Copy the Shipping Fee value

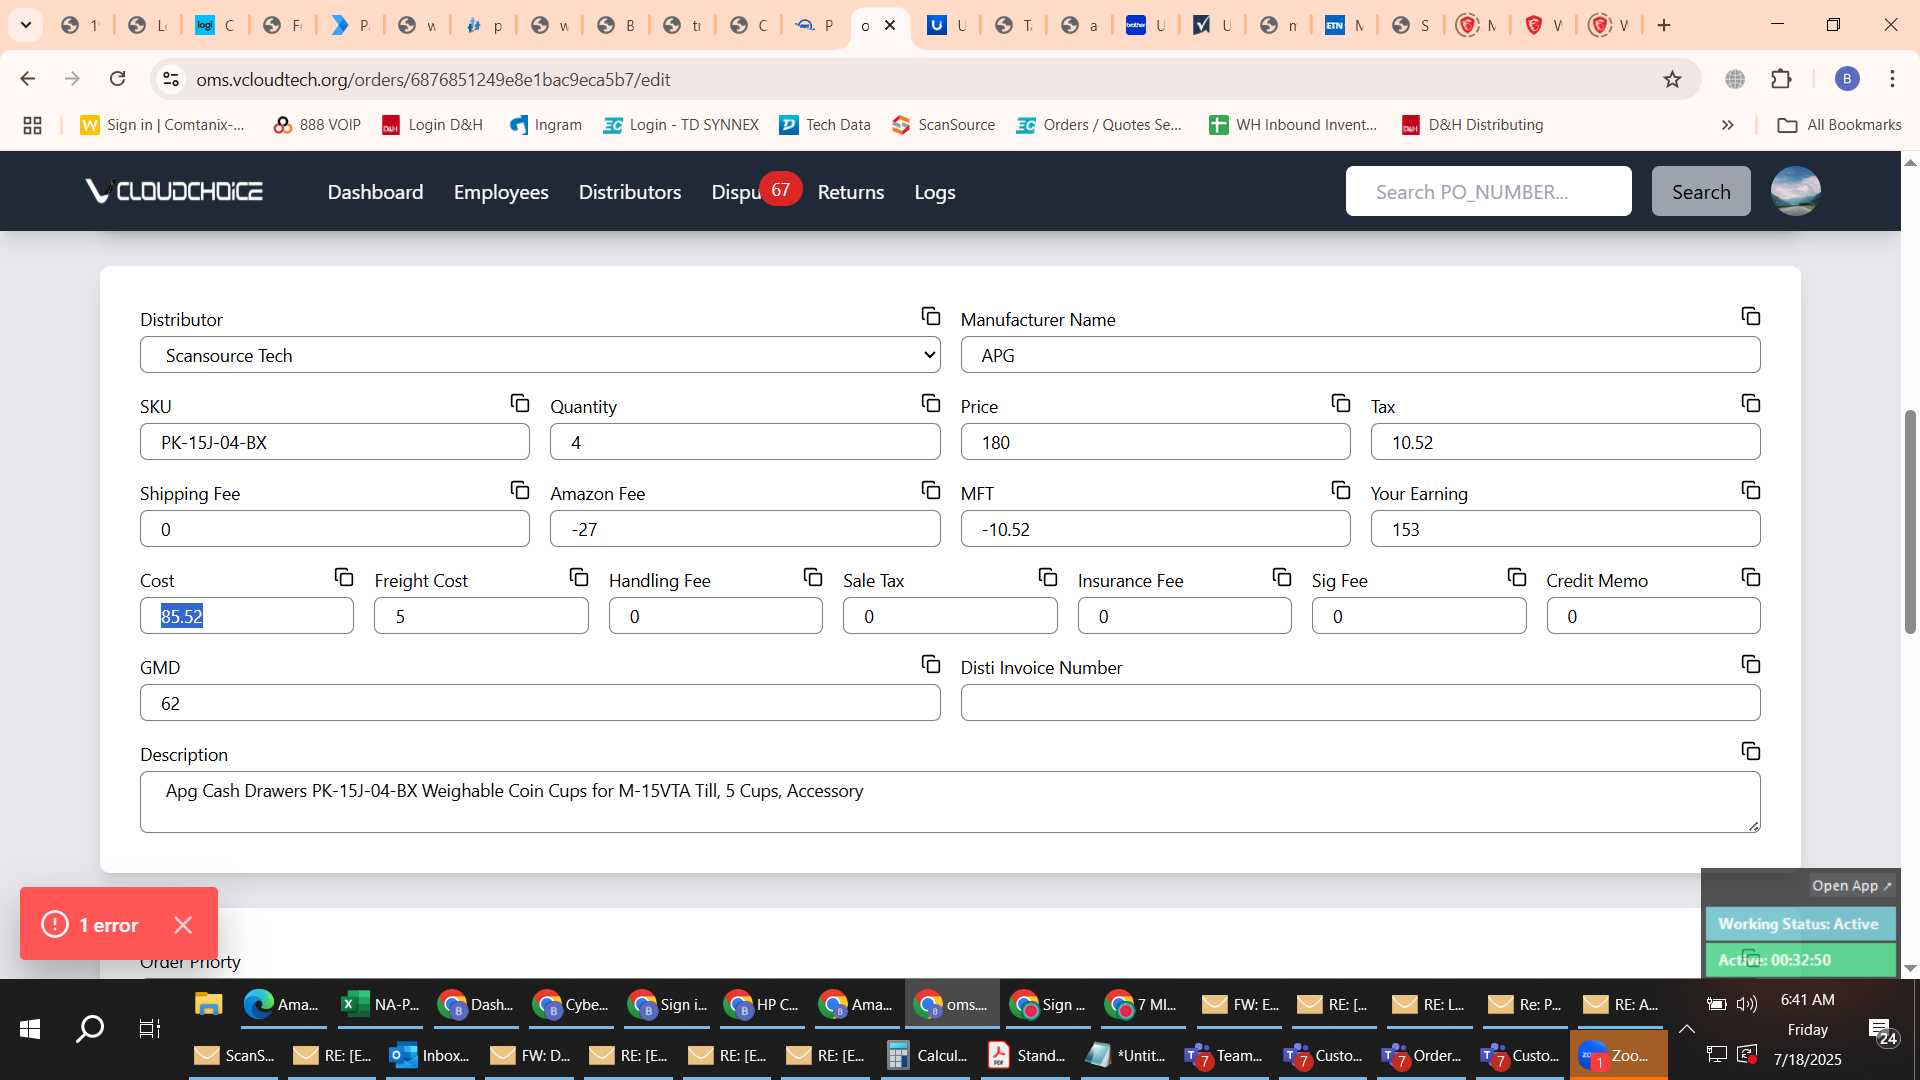519,490
